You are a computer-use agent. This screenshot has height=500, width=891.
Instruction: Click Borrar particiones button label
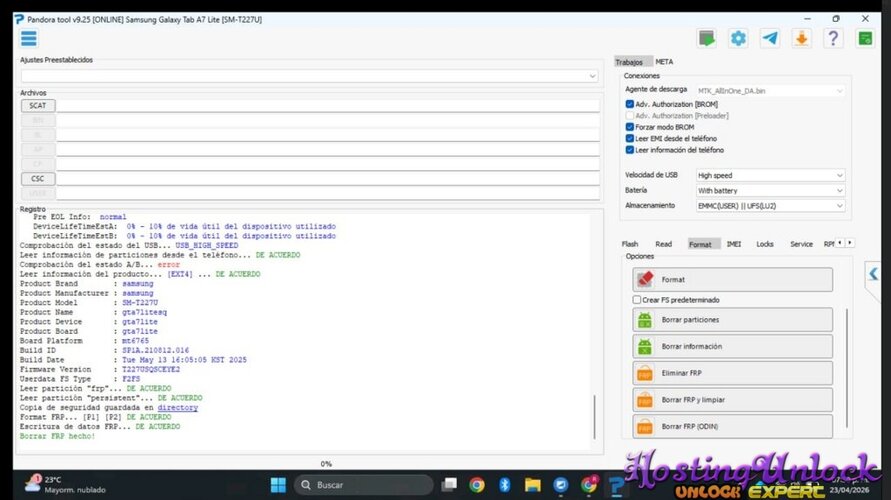pyautogui.click(x=690, y=320)
